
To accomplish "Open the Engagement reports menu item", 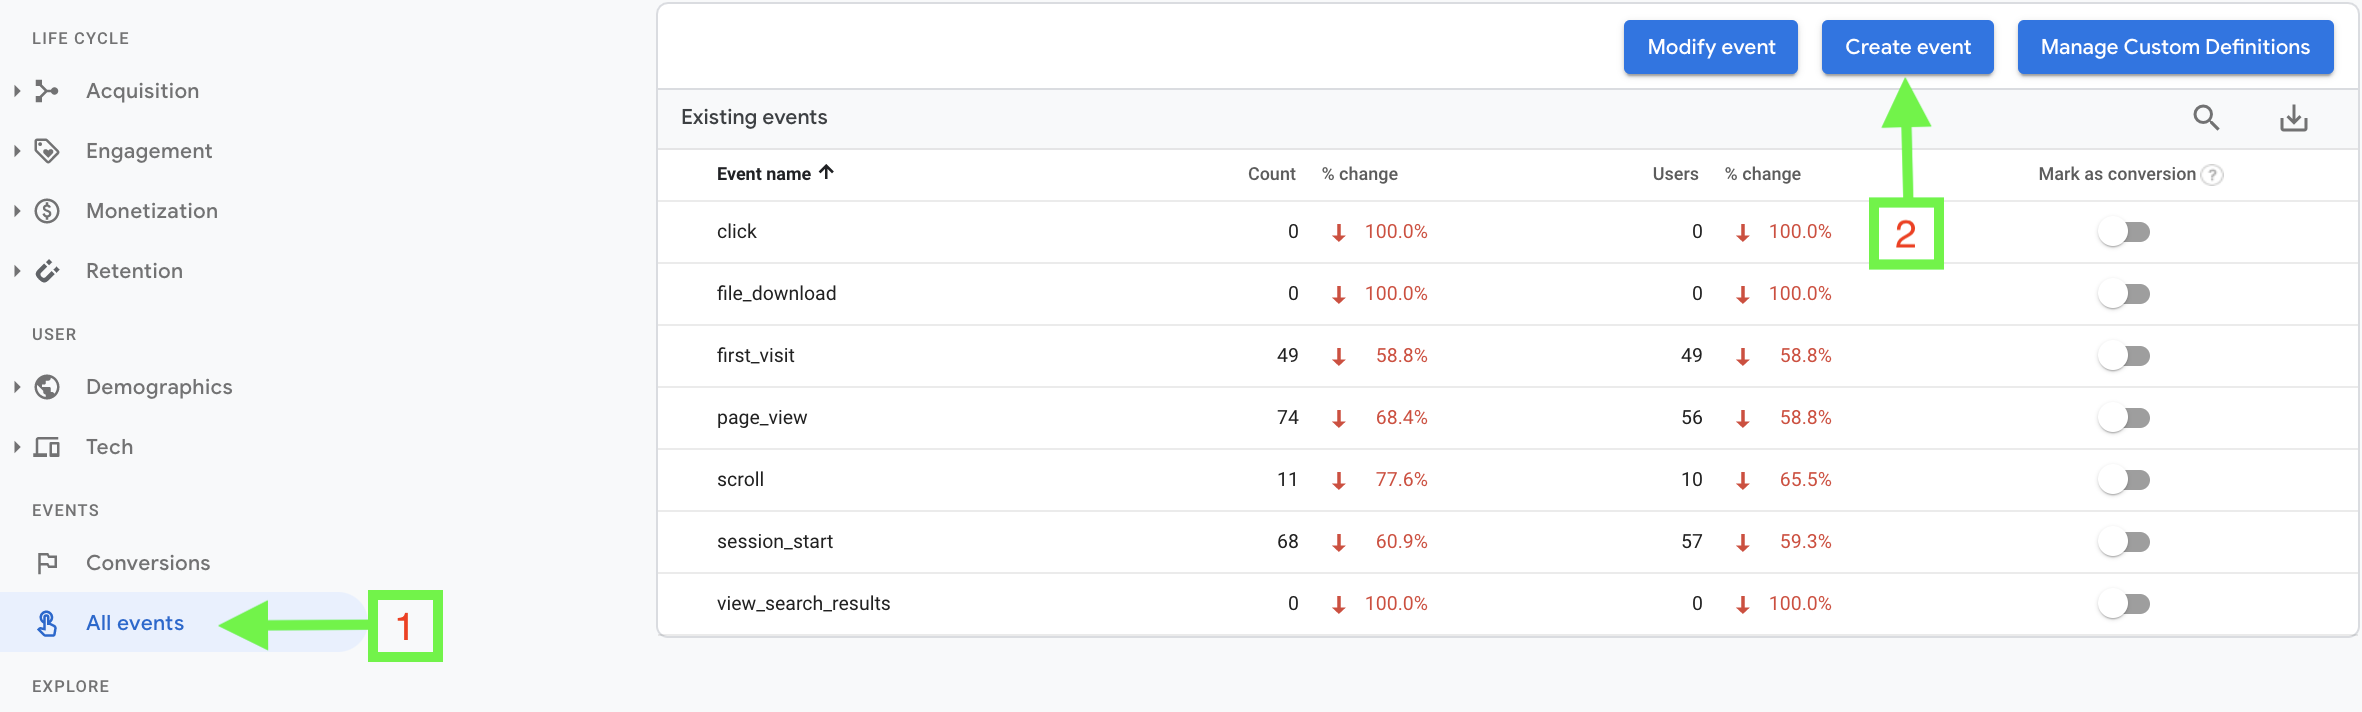I will click(149, 151).
